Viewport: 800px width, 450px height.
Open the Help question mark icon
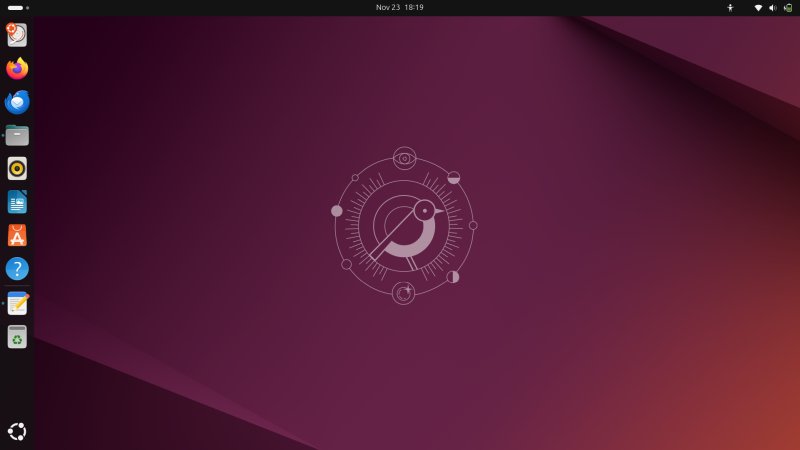tap(17, 269)
